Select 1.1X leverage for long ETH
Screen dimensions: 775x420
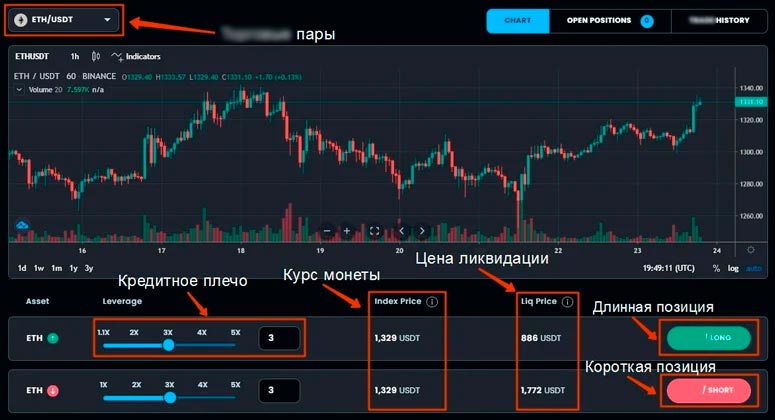click(103, 333)
